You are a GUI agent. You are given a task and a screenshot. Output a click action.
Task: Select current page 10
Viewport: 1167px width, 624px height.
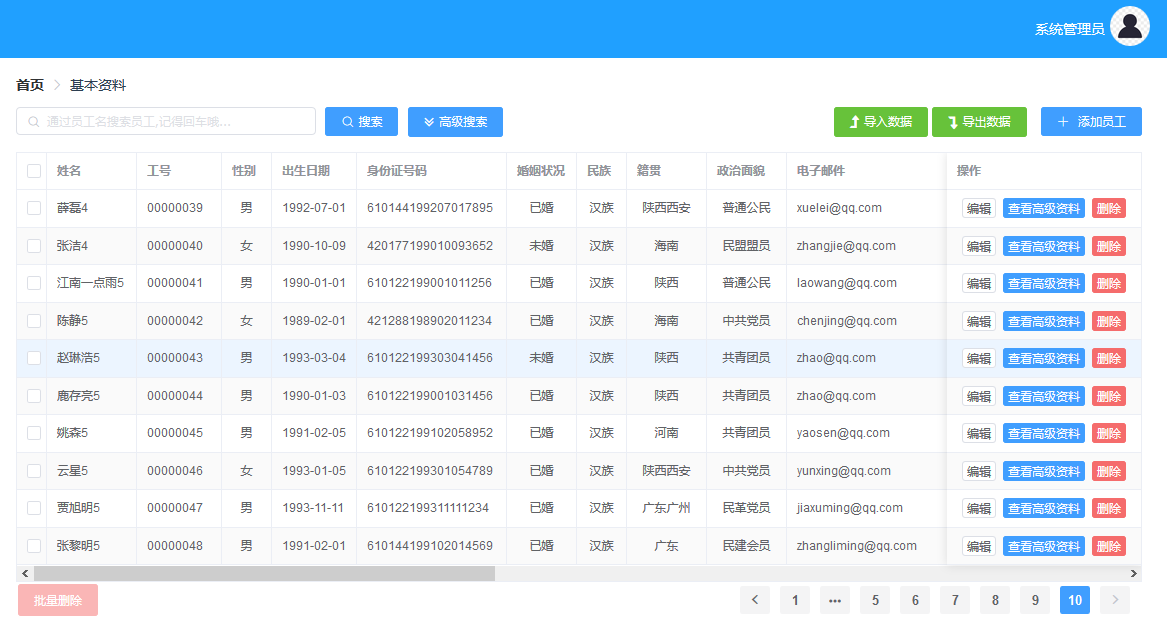(x=1075, y=600)
